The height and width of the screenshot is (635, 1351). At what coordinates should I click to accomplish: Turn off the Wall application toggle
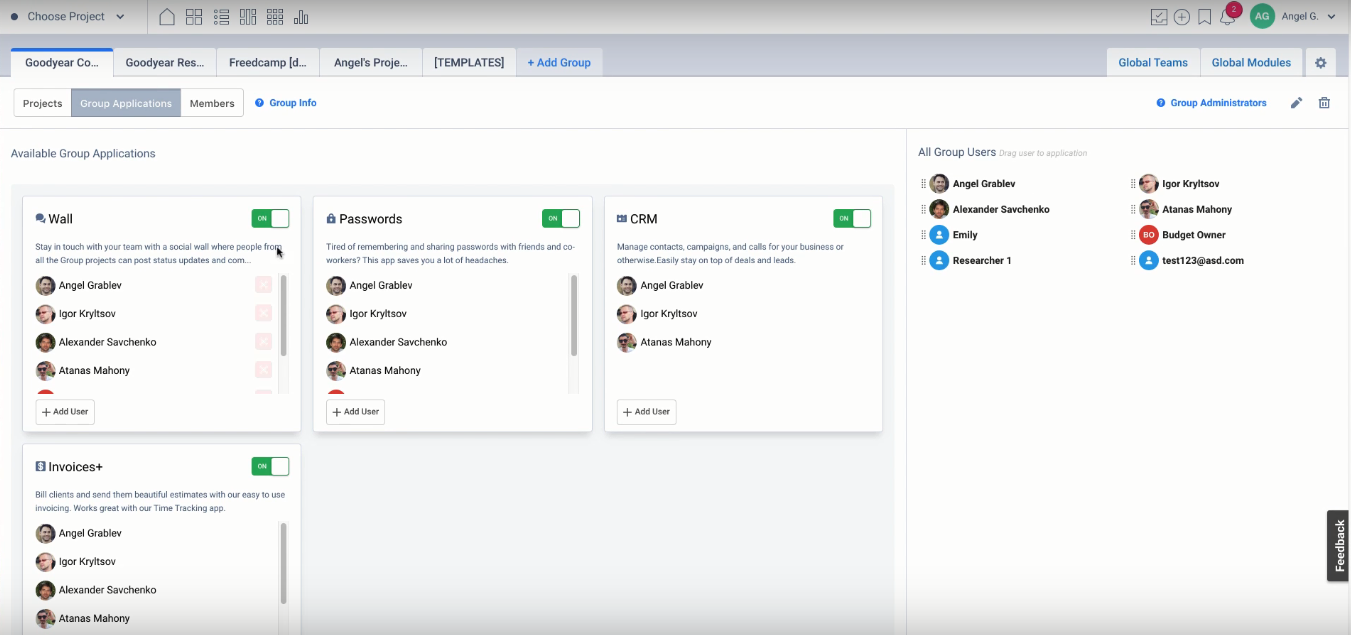pos(270,218)
